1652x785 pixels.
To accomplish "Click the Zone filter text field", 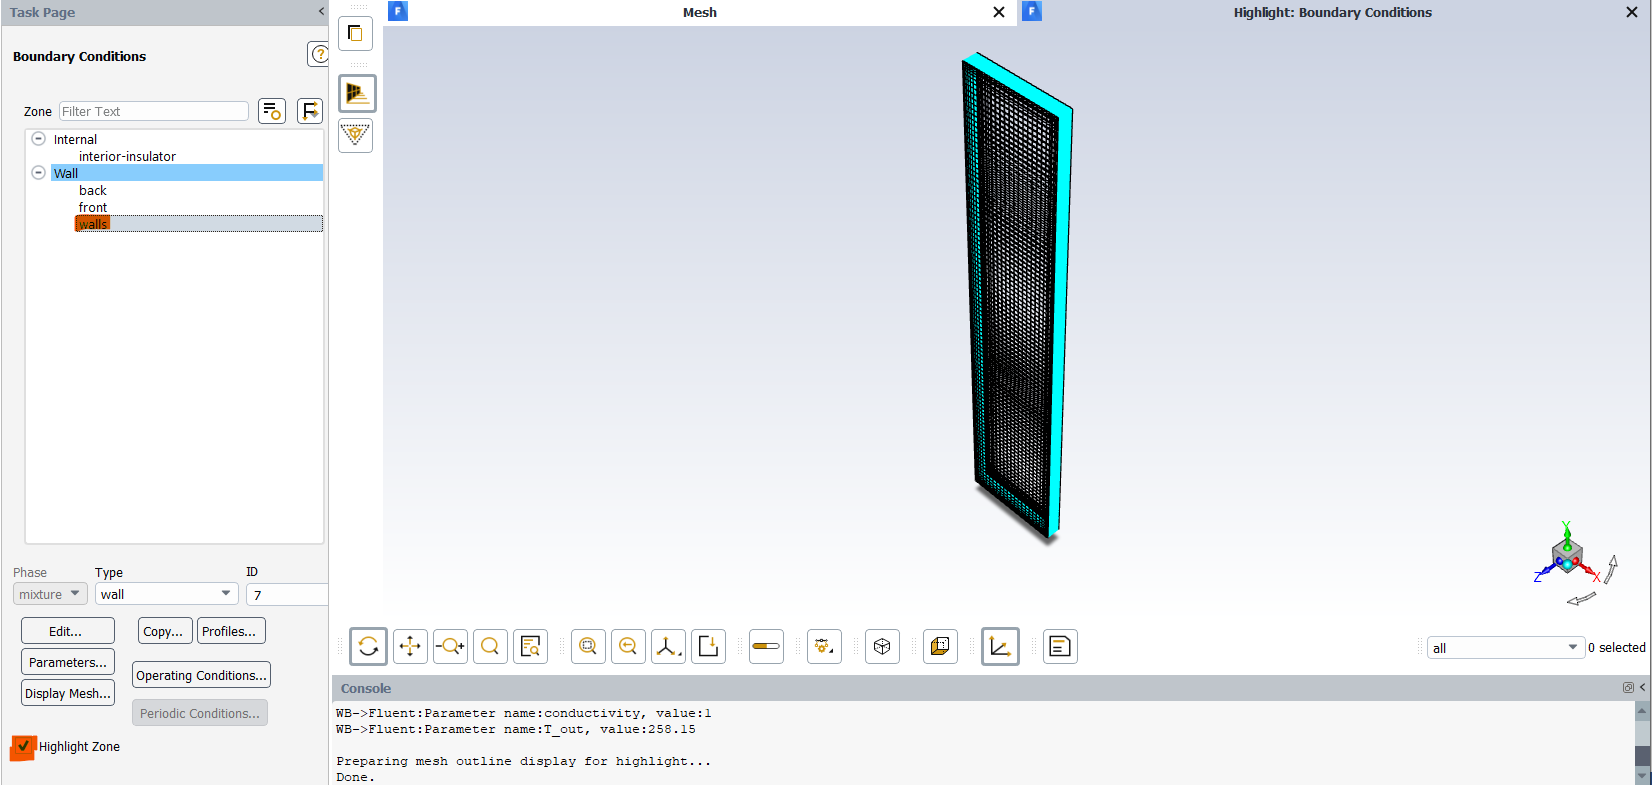I will [154, 111].
